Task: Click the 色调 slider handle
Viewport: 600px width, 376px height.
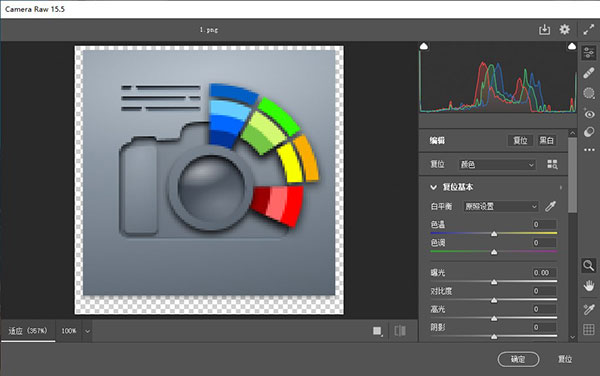Action: coord(494,252)
